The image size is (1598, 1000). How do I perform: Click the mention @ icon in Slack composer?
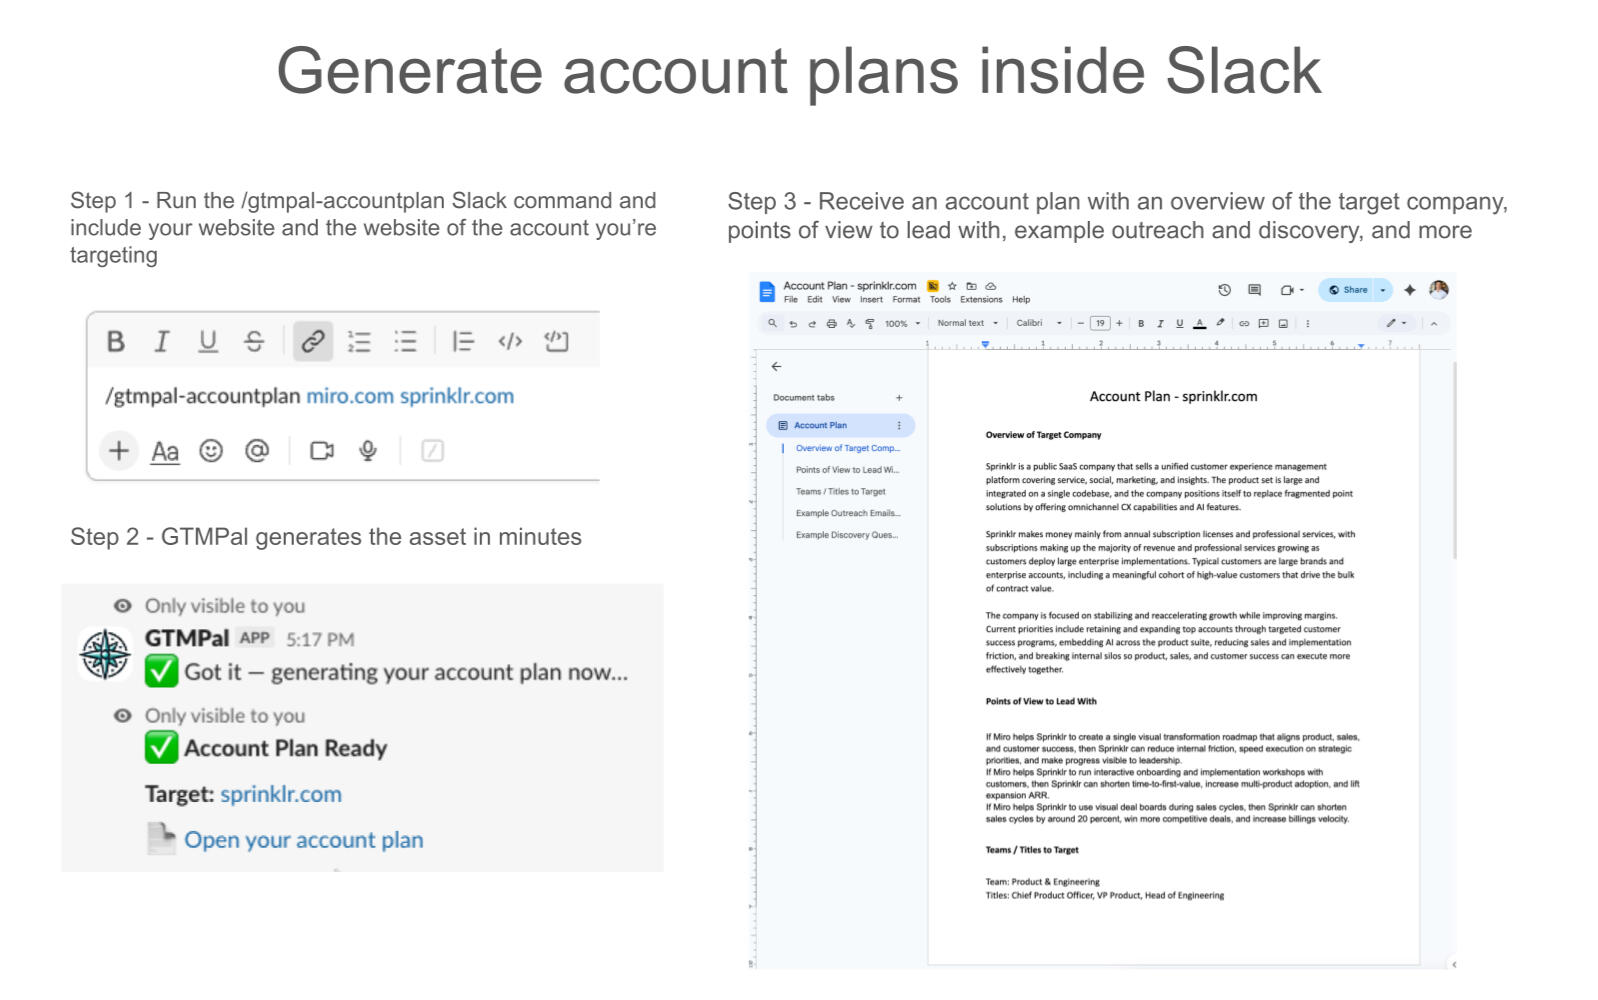[257, 451]
